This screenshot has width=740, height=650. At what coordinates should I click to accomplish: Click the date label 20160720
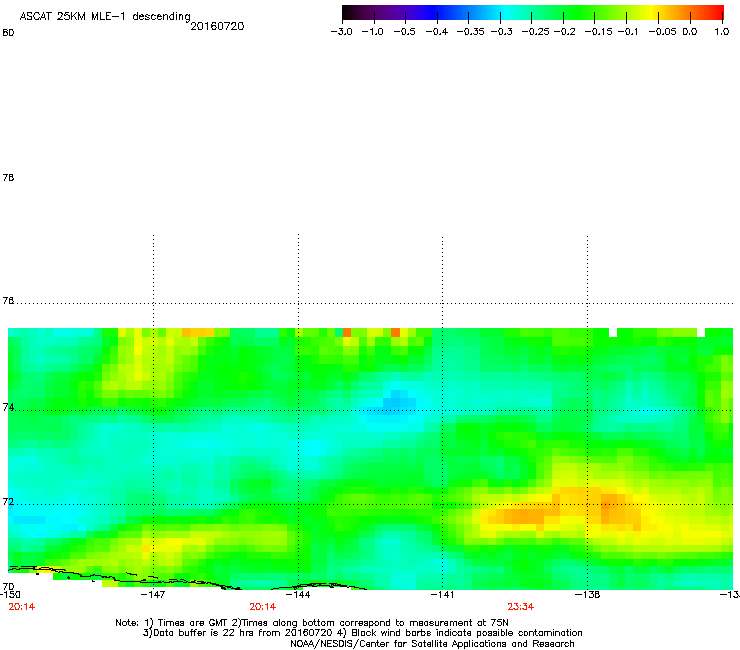217,26
